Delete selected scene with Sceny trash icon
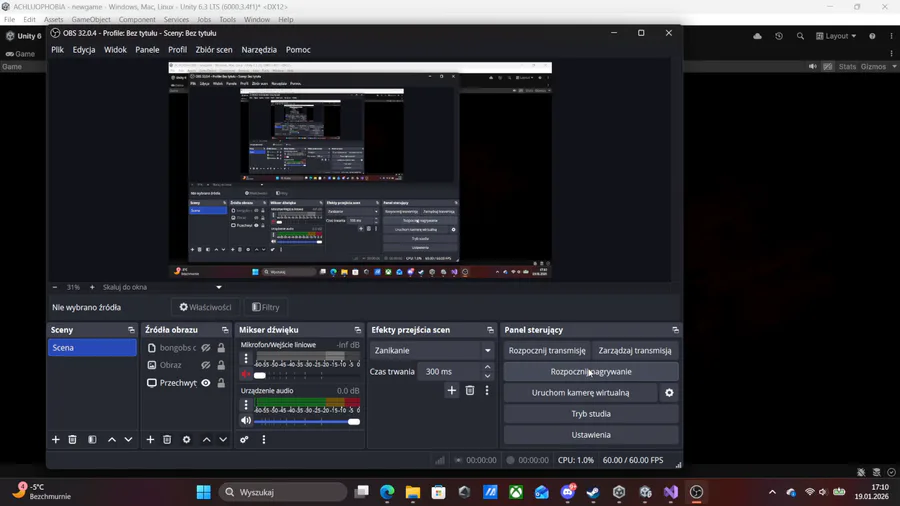The height and width of the screenshot is (506, 900). point(72,439)
